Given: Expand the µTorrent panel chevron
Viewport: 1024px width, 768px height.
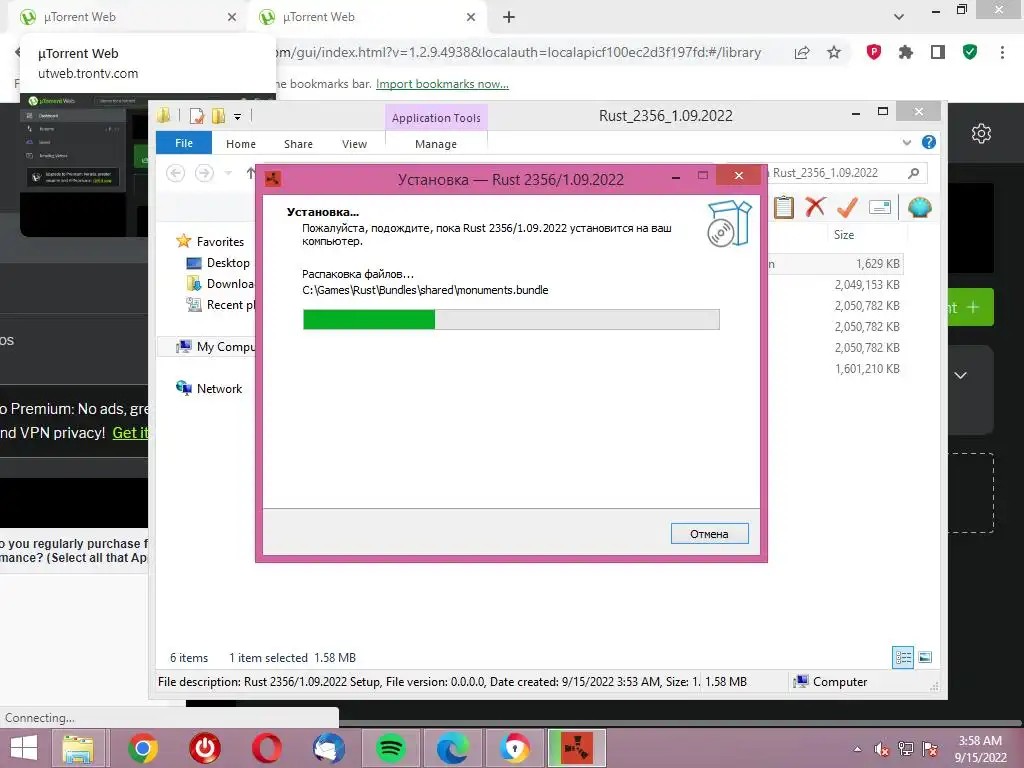Looking at the screenshot, I should tap(961, 376).
